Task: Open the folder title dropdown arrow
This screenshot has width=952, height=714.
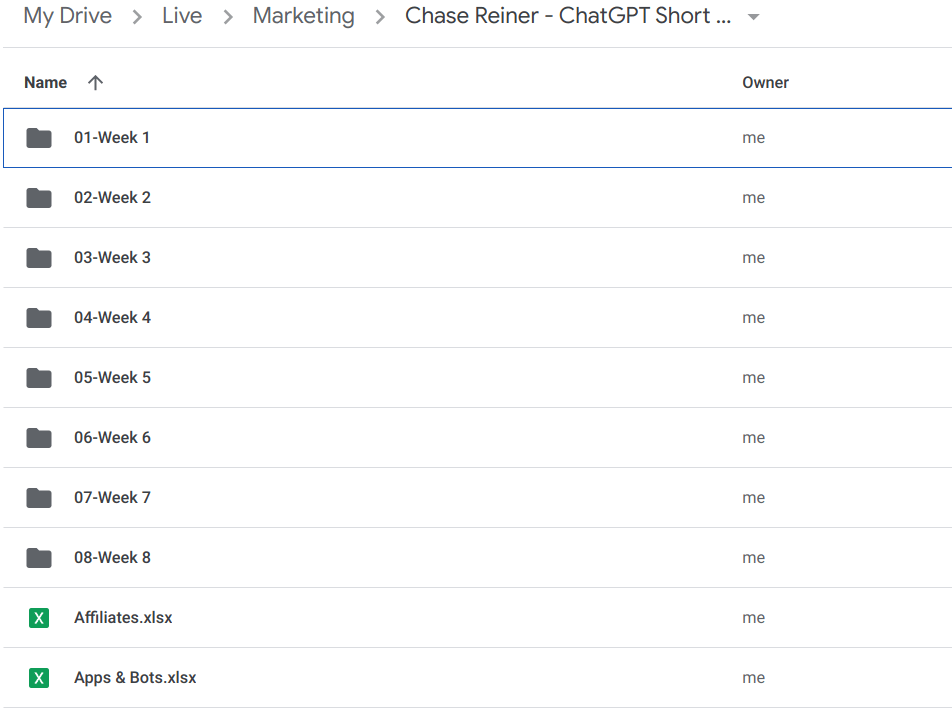Action: 752,17
